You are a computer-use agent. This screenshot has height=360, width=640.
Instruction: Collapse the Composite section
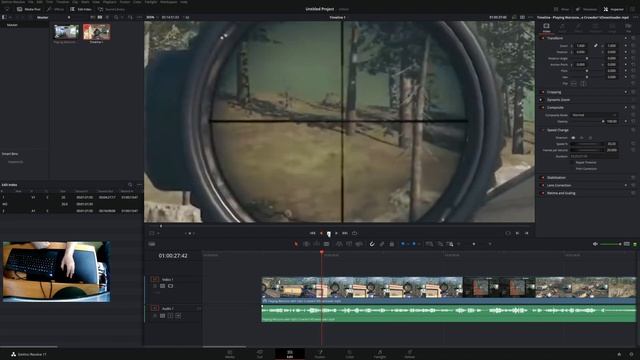pos(555,108)
